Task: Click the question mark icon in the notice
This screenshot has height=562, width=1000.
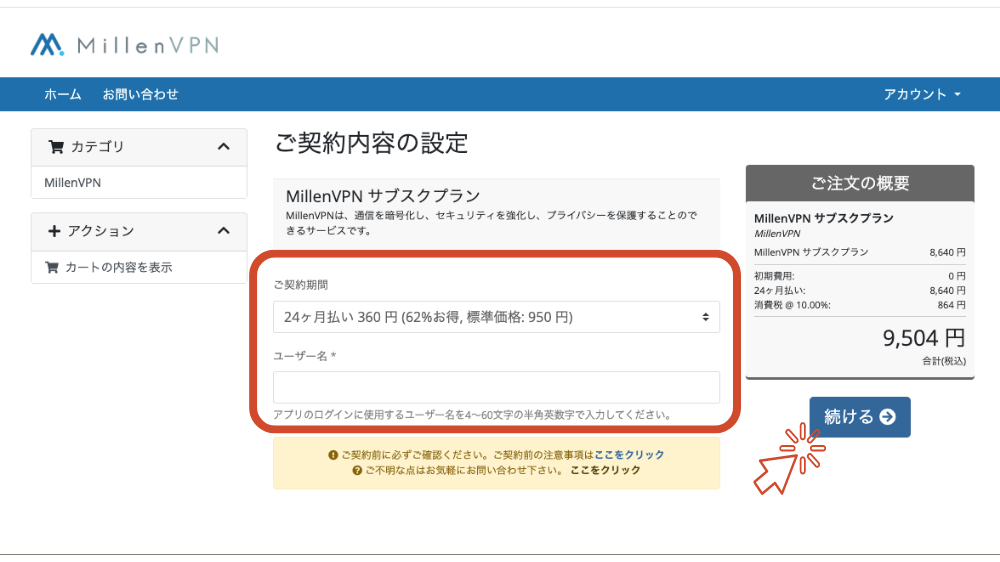Action: click(x=357, y=470)
